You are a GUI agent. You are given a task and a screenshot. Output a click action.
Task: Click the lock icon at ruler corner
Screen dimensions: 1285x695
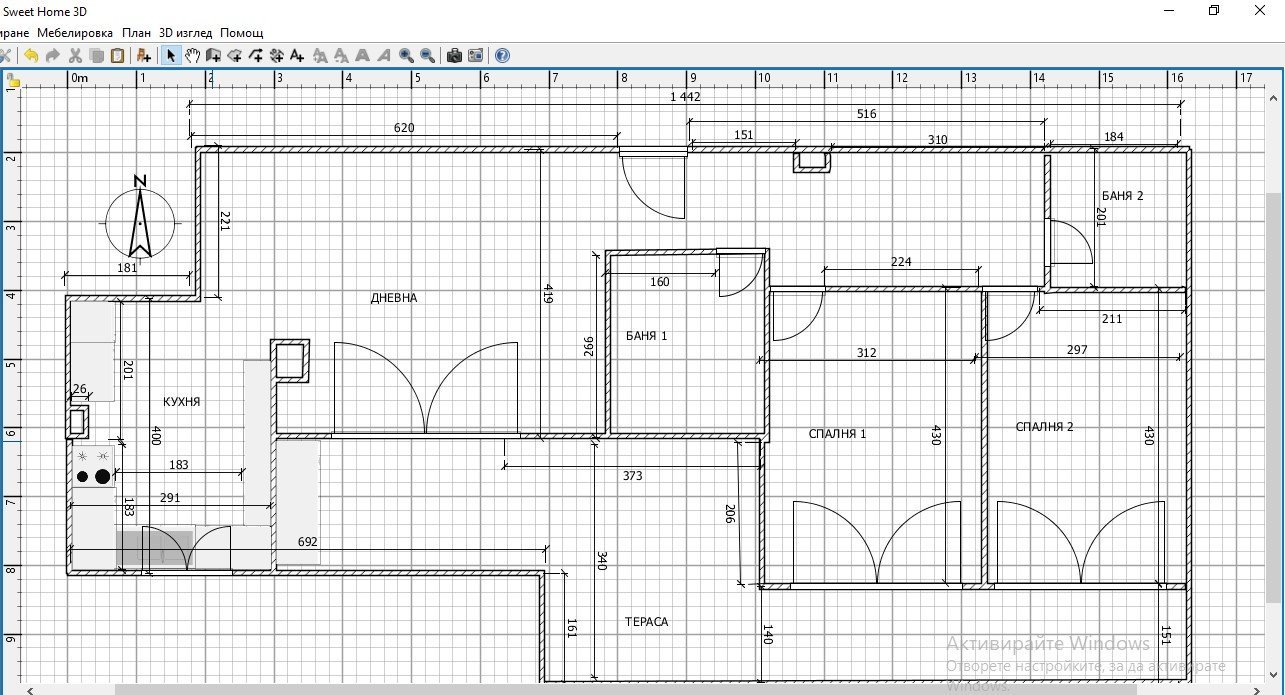(12, 78)
